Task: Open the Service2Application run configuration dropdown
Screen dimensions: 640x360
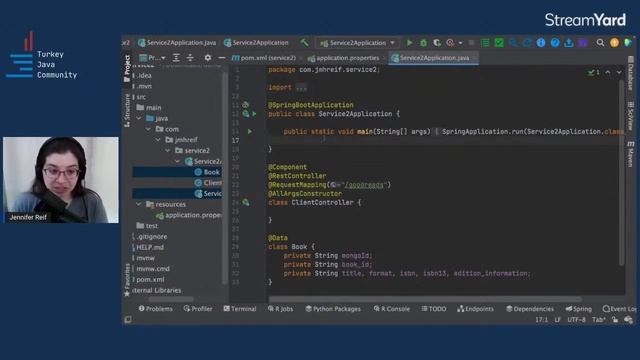Action: (x=358, y=42)
